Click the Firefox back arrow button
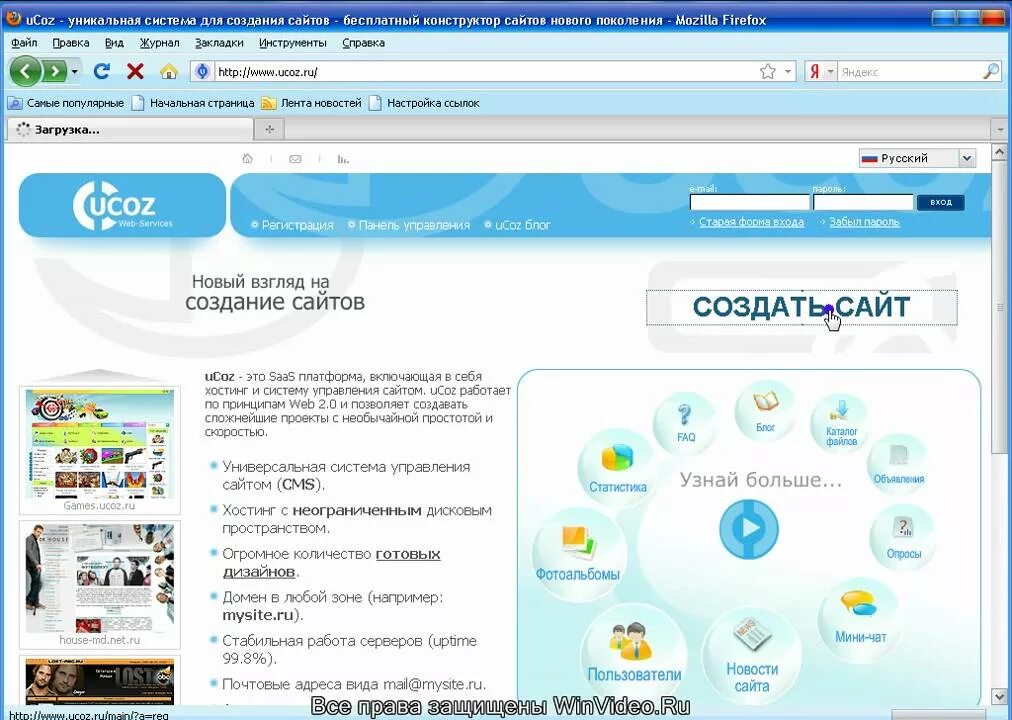The width and height of the screenshot is (1012, 720). coord(26,71)
